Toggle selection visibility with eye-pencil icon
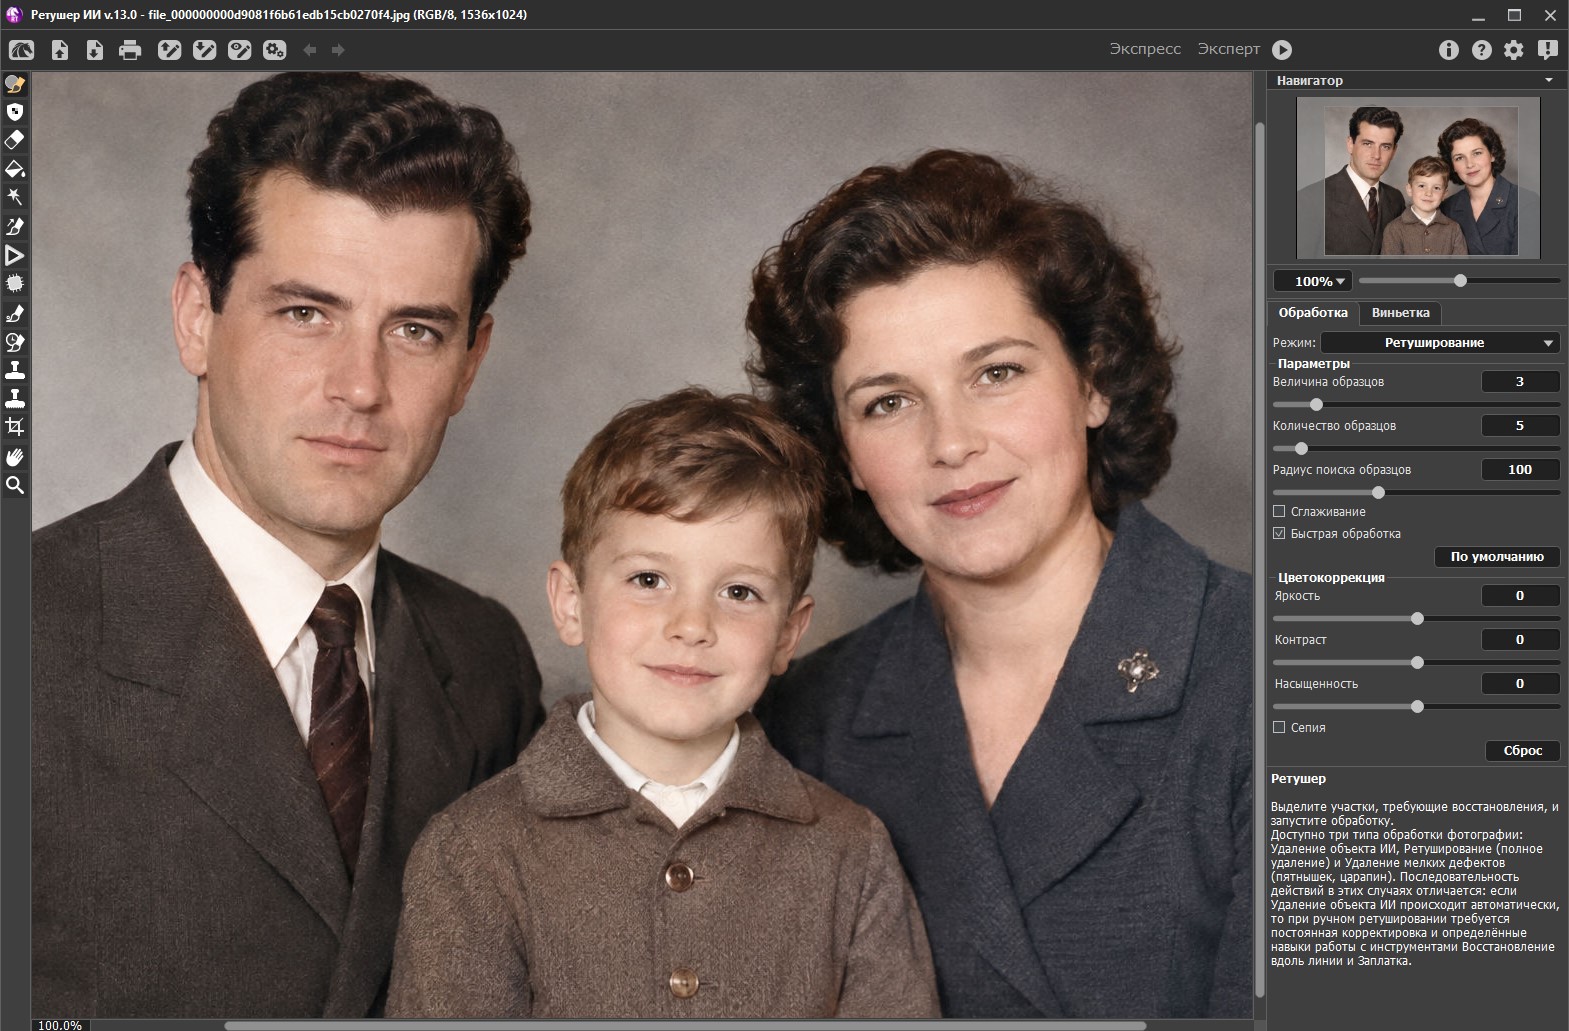 (x=239, y=50)
